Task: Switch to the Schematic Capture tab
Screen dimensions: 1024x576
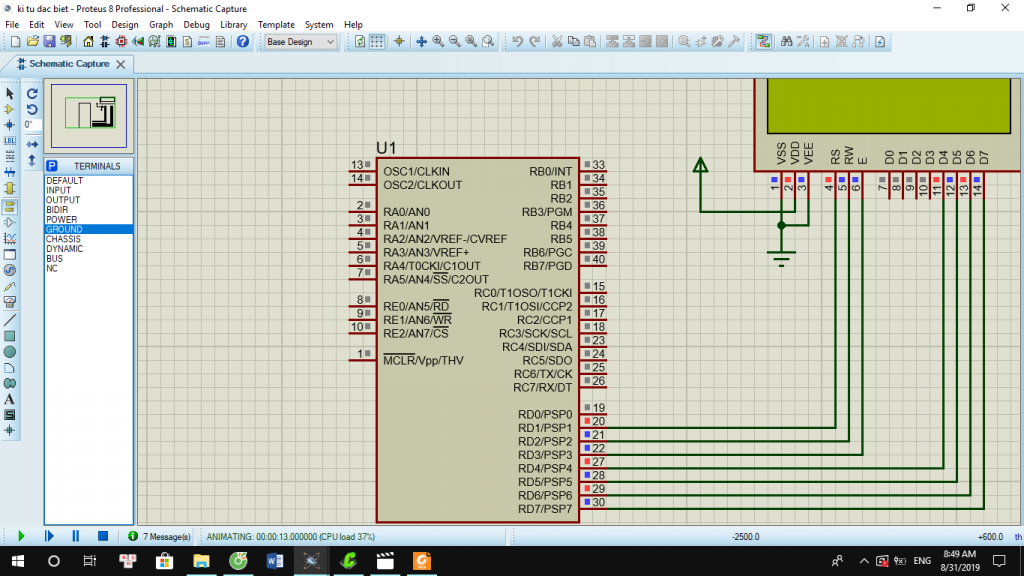Action: tap(67, 63)
